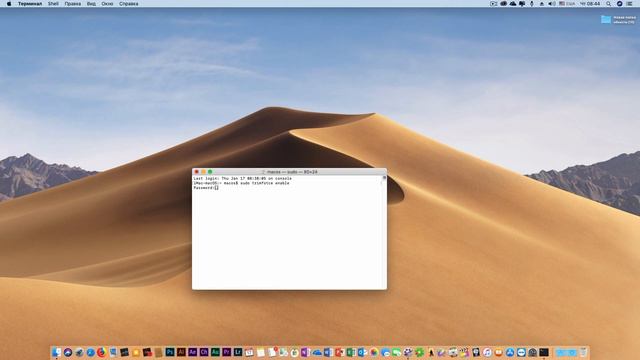This screenshot has width=640, height=360.
Task: Open Finder from the dock
Action: click(x=56, y=352)
